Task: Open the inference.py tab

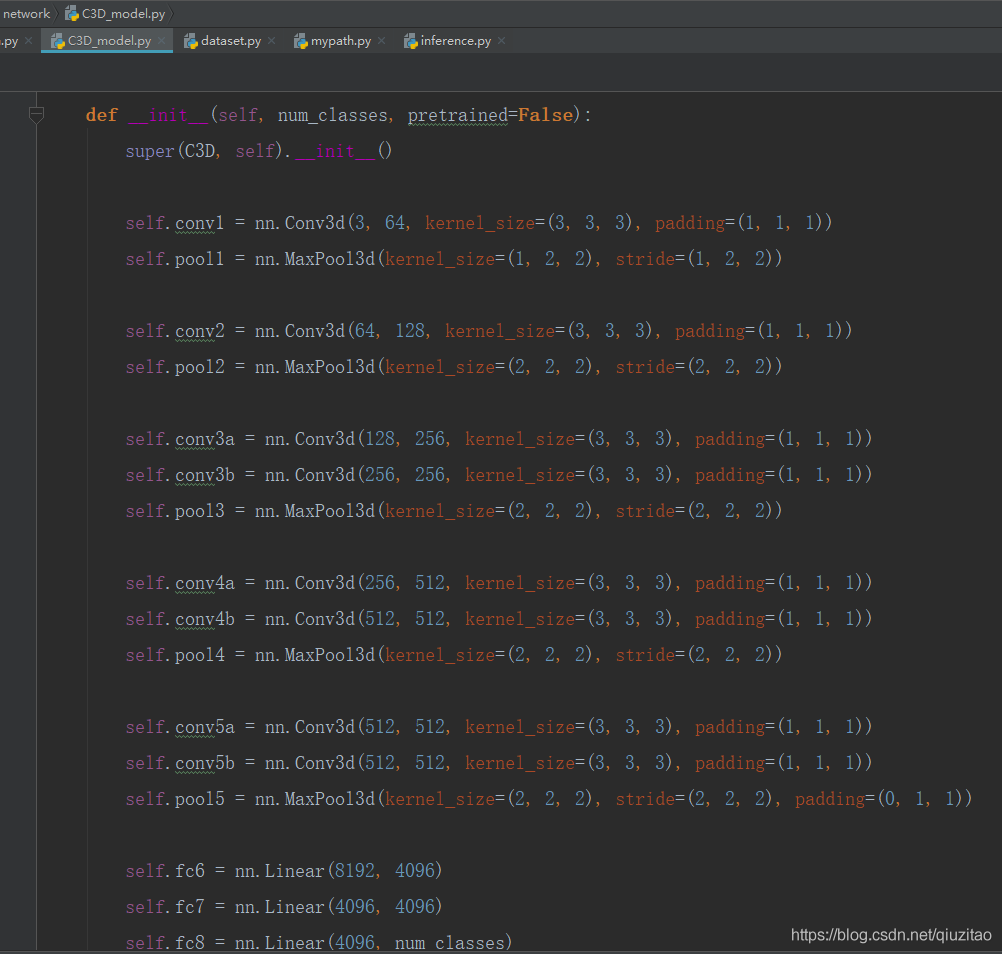Action: coord(456,41)
